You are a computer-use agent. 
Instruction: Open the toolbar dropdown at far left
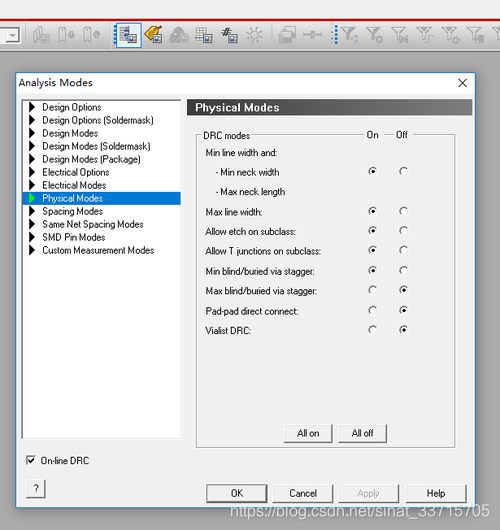pyautogui.click(x=13, y=35)
